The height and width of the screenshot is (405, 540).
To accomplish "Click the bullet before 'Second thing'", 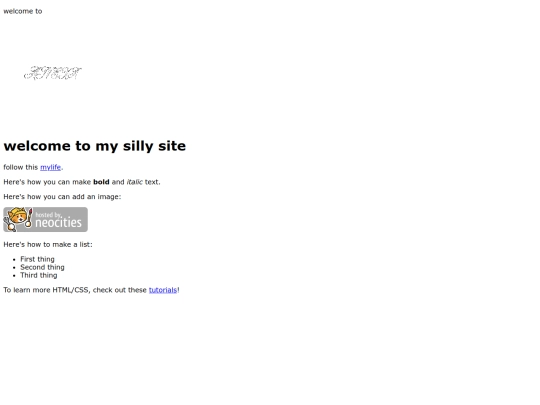I will [14, 268].
